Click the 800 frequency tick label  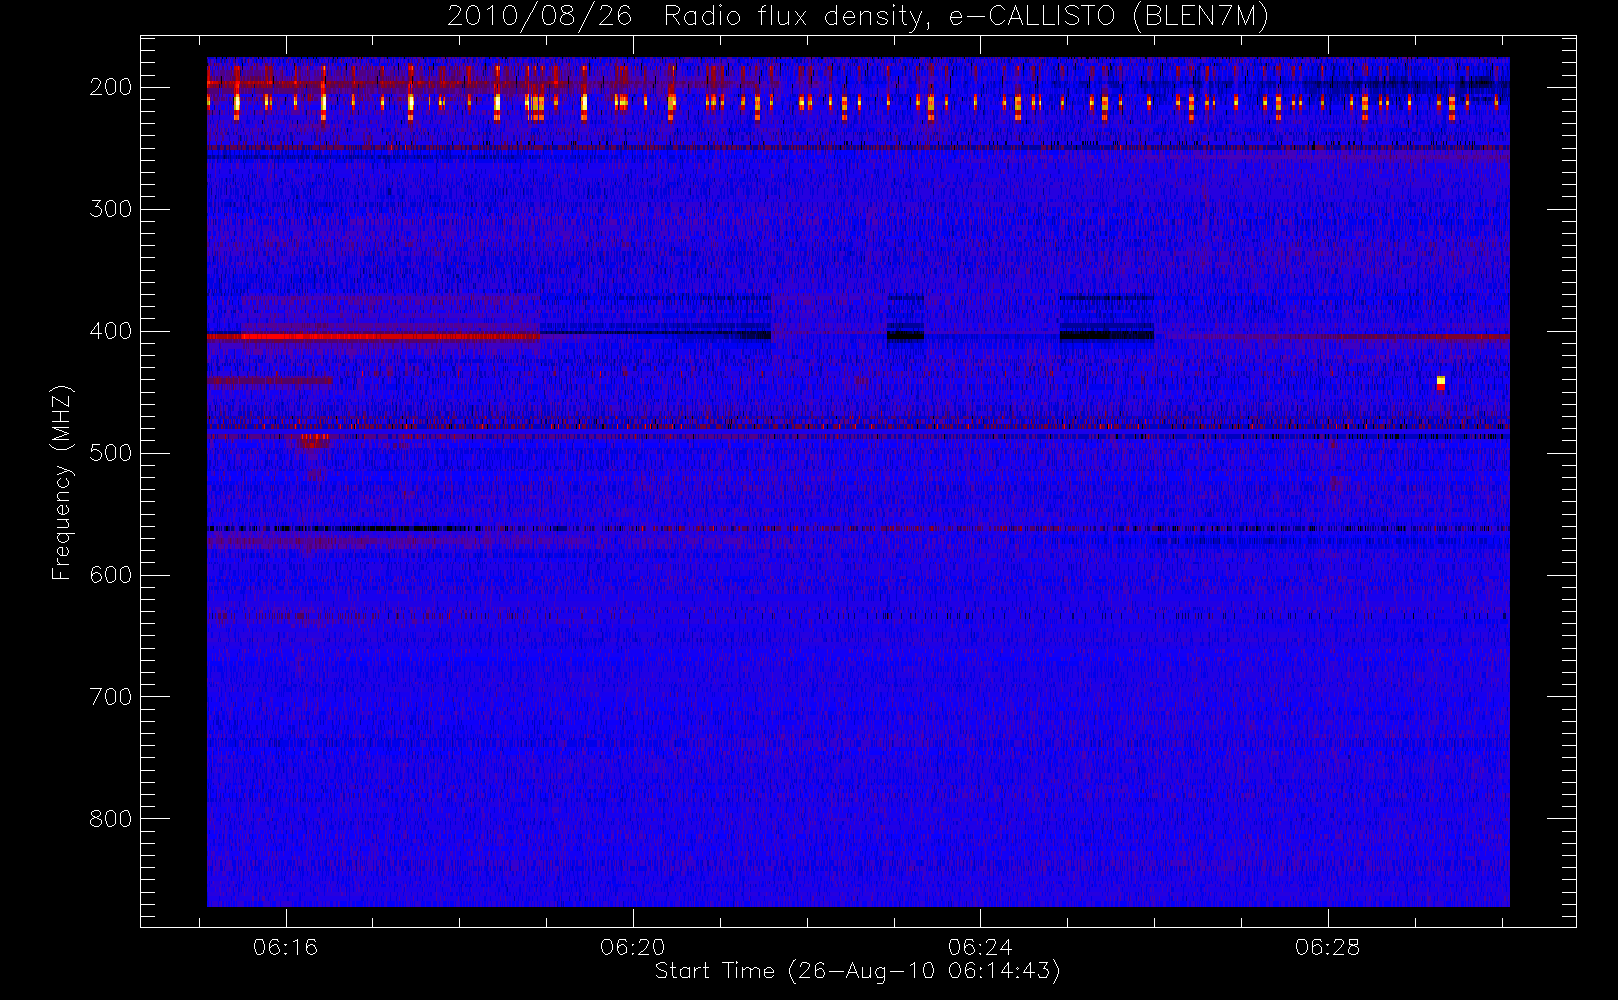(x=111, y=819)
